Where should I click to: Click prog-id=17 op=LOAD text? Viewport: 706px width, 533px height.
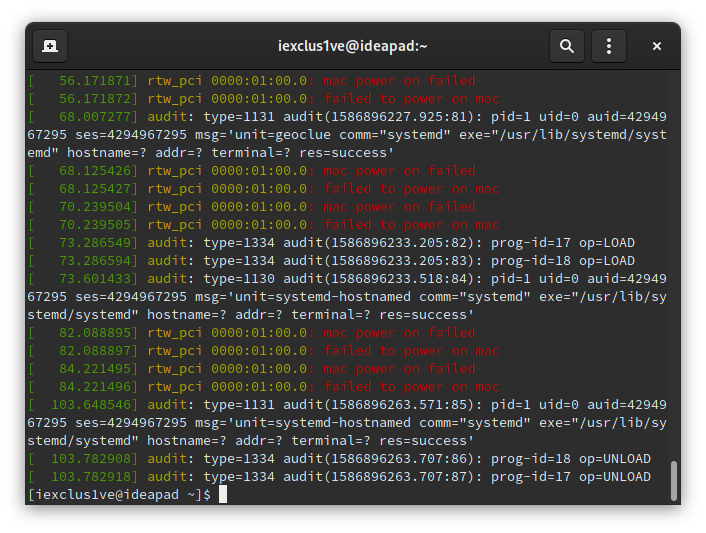tap(563, 243)
